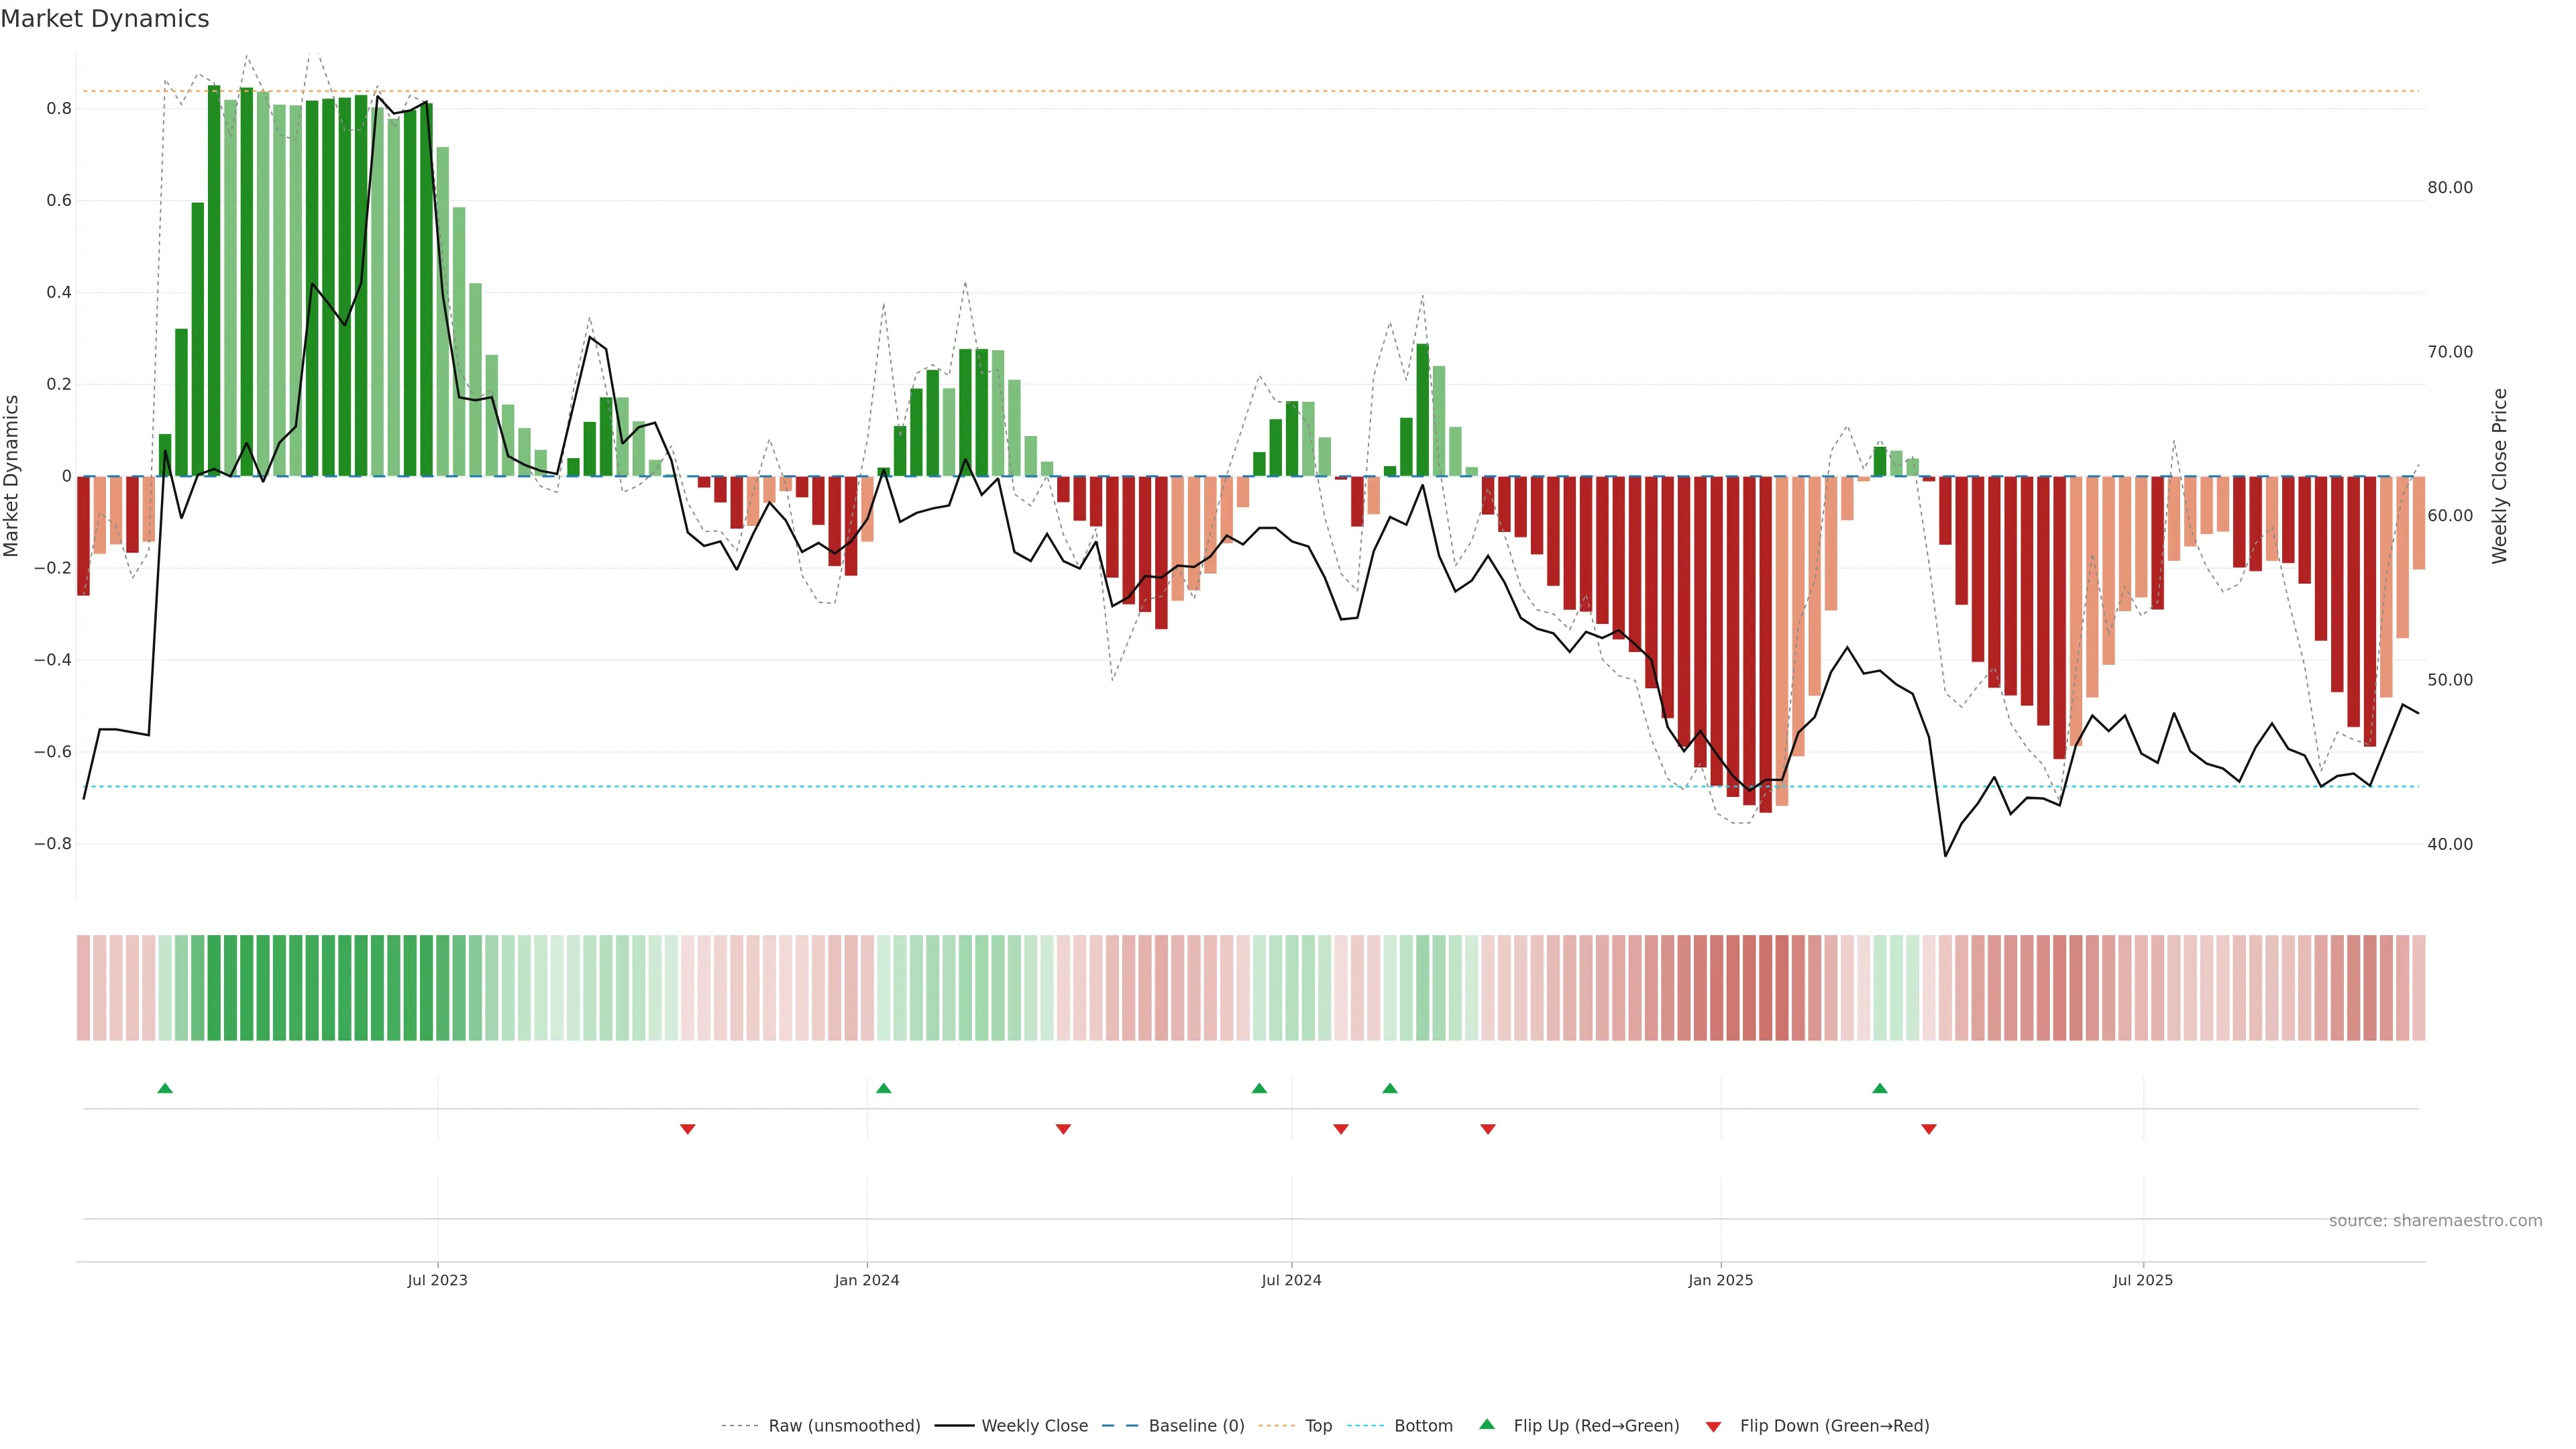This screenshot has width=2576, height=1449.
Task: Click the Jan 2025 axis label
Action: tap(1720, 1280)
